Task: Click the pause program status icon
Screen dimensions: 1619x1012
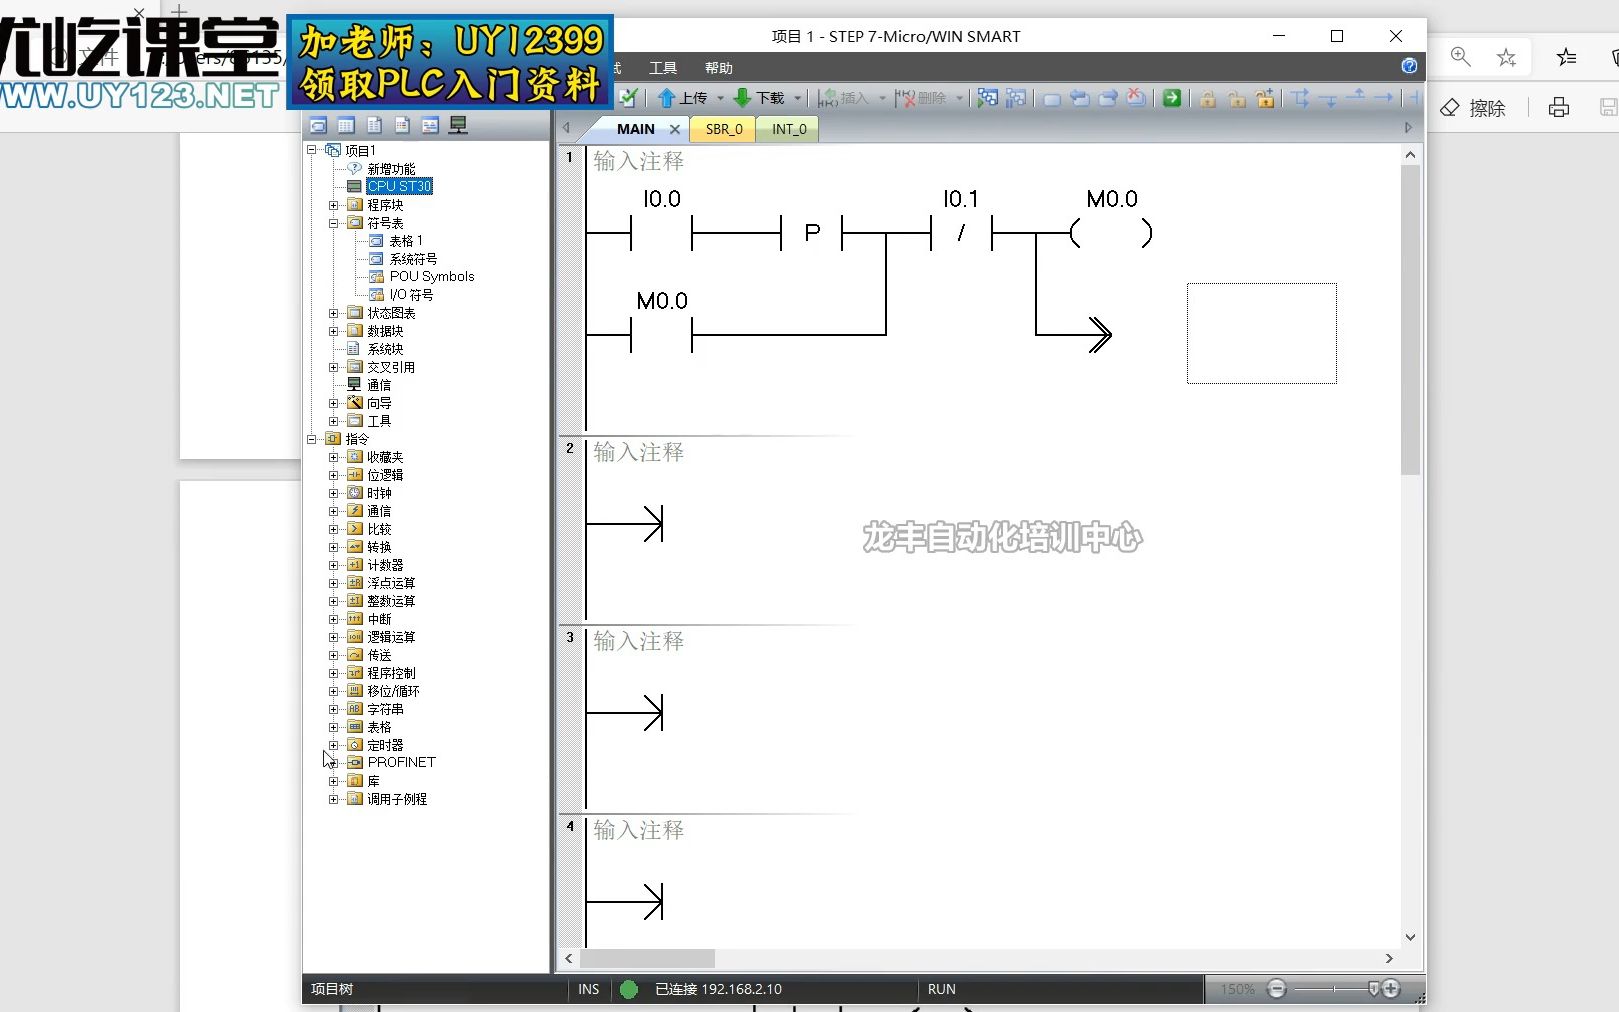Action: pyautogui.click(x=1016, y=98)
